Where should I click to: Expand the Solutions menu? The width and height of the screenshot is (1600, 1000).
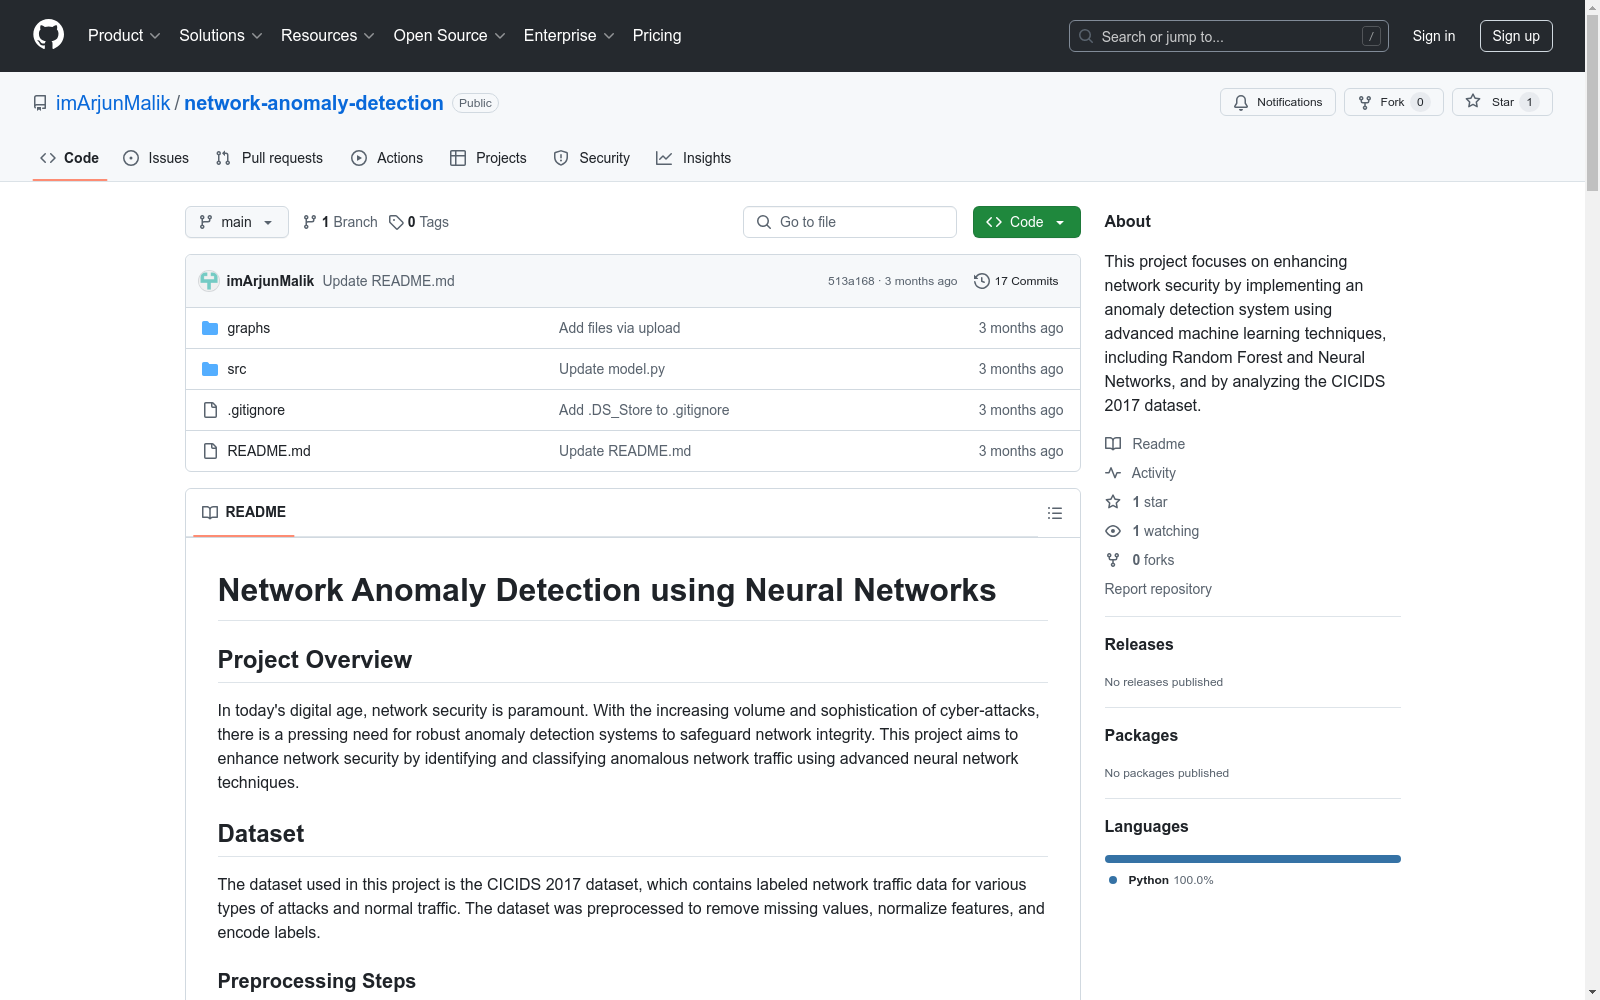pos(221,35)
